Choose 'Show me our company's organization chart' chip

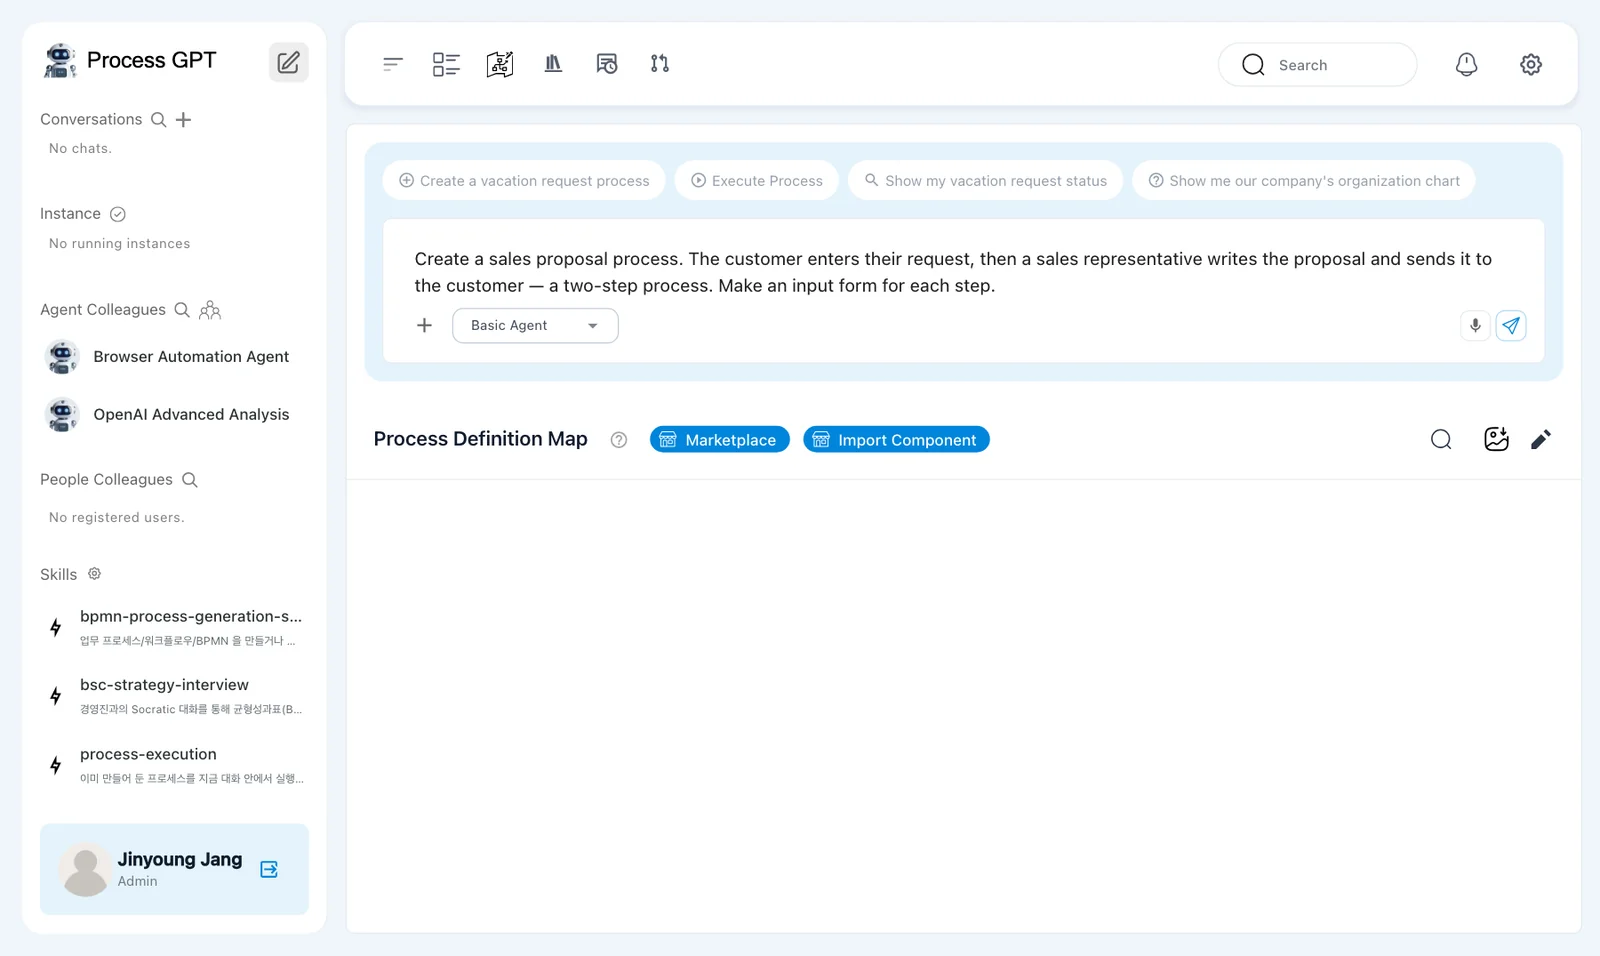(1304, 181)
